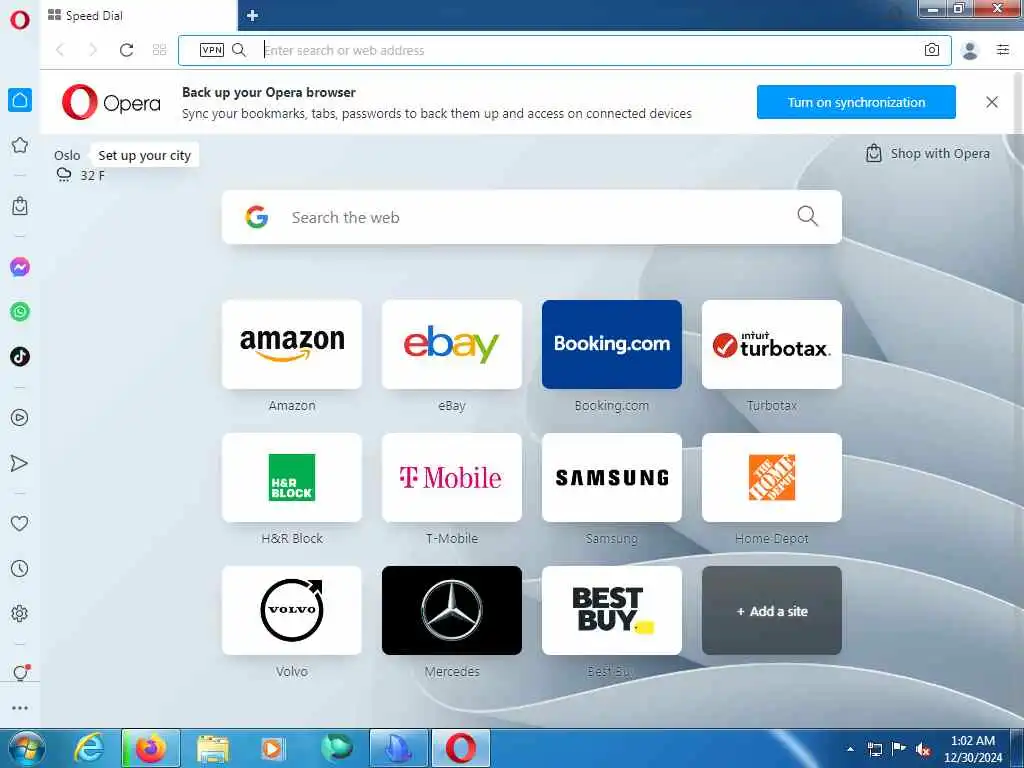Open Windows Media Player in taskbar
Viewport: 1024px width, 768px height.
(x=272, y=748)
